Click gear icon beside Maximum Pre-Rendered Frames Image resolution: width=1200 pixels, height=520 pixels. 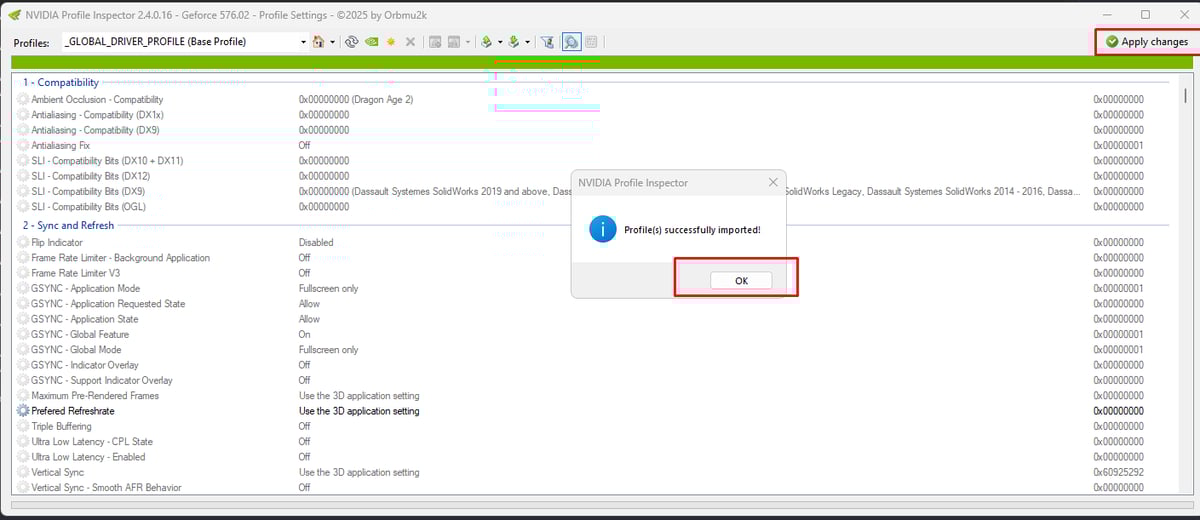[x=23, y=396]
